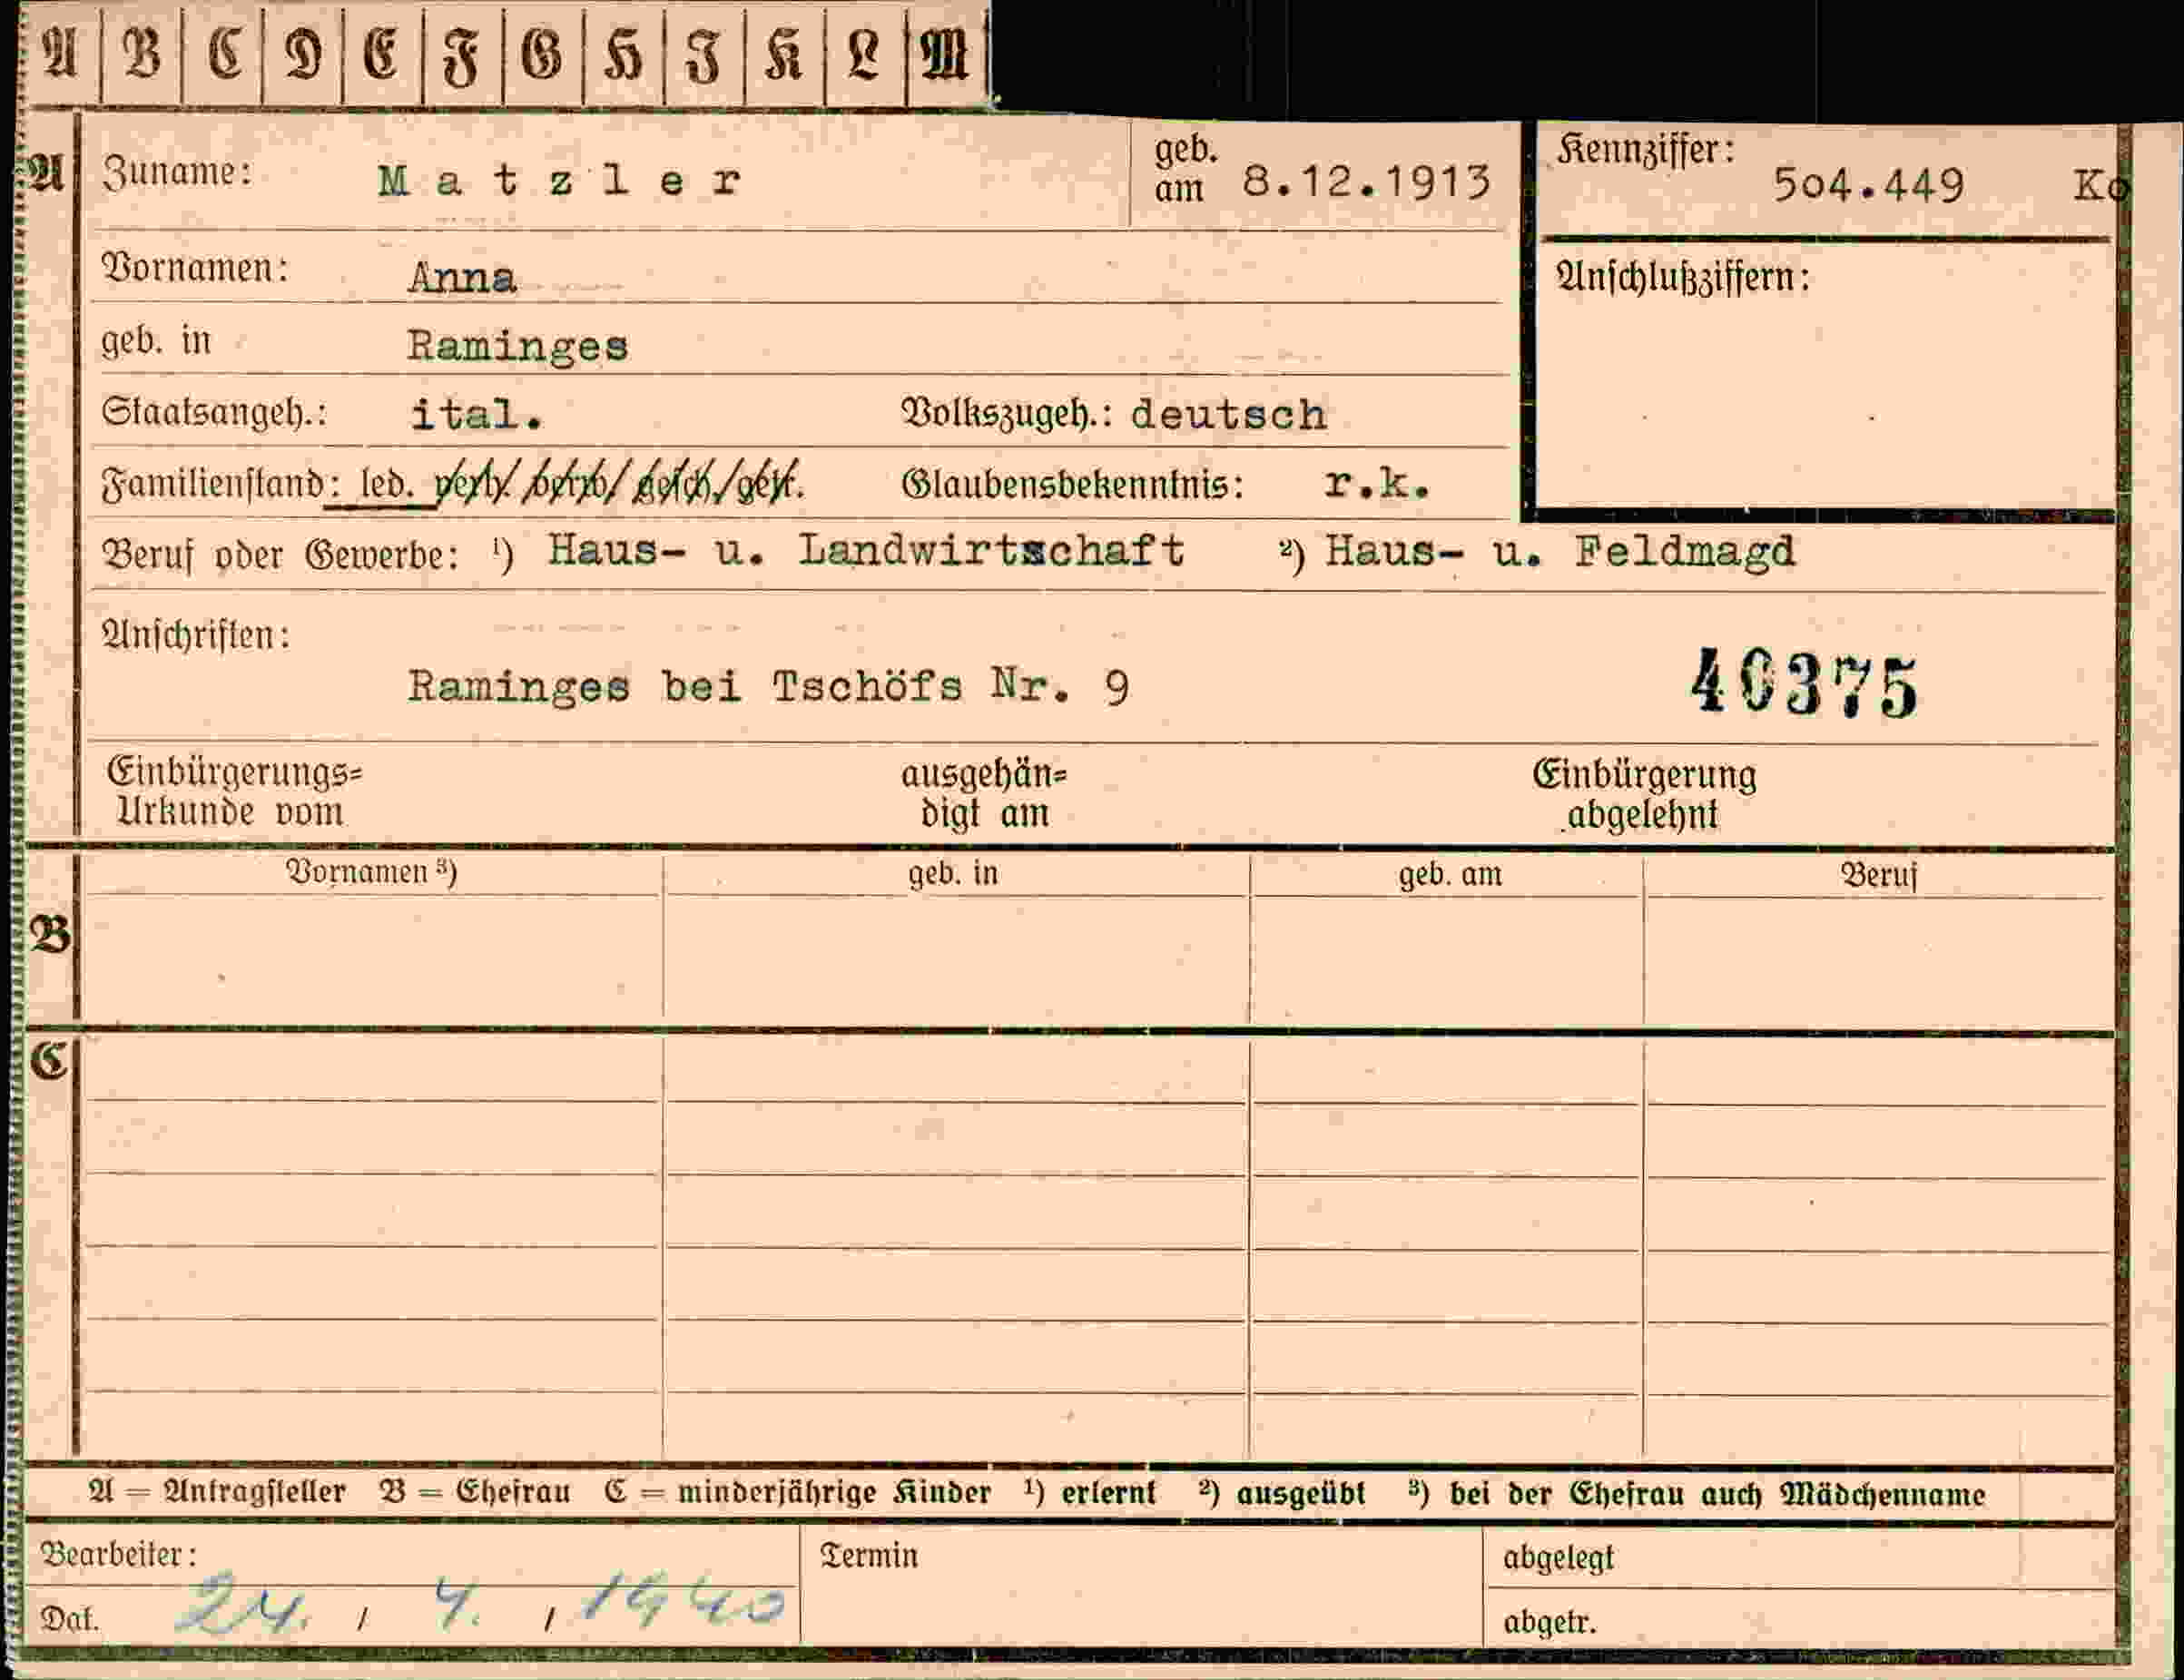This screenshot has height=1680, width=2184.
Task: Click the 'abgelegt' label
Action: 1558,1558
